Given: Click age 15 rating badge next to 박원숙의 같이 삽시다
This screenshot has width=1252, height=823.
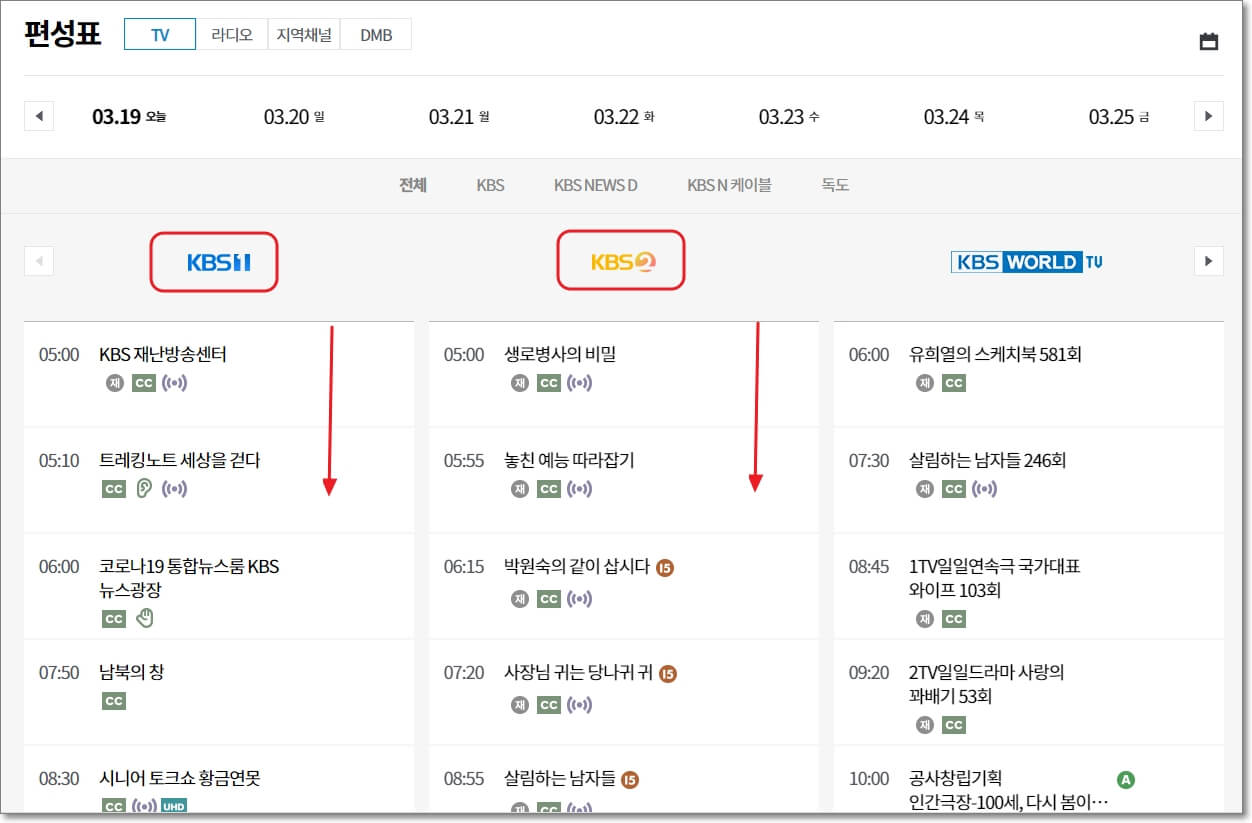Looking at the screenshot, I should (x=665, y=568).
